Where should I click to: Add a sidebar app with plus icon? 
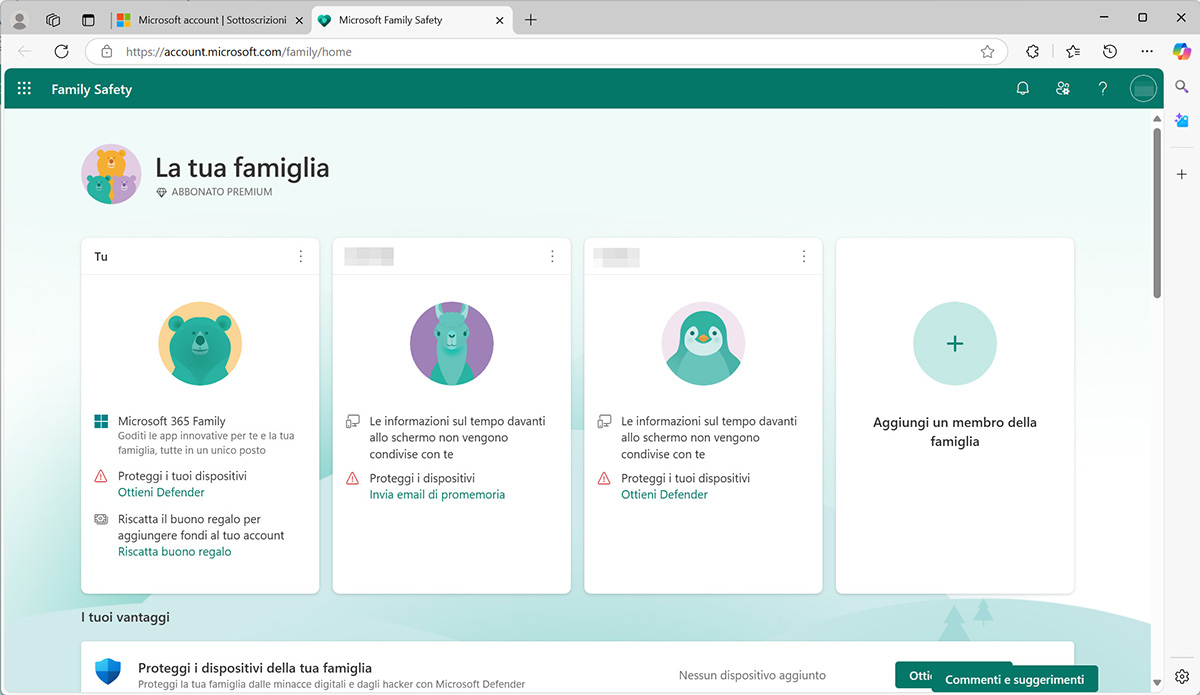coord(1181,174)
